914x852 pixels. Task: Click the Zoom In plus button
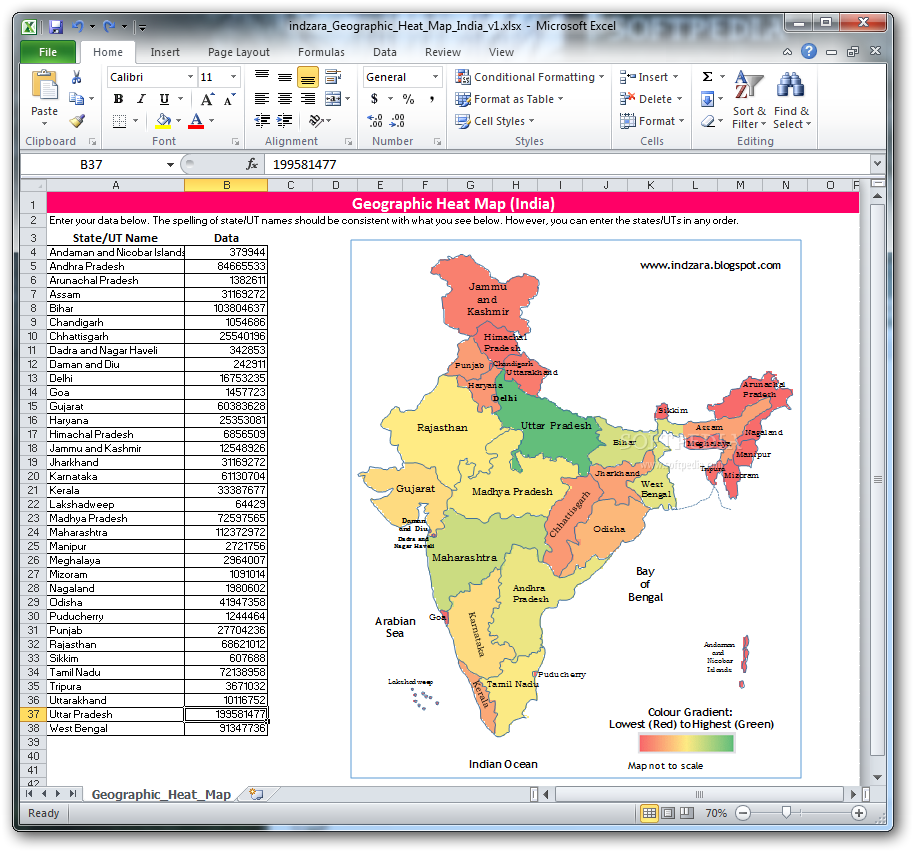click(x=859, y=813)
